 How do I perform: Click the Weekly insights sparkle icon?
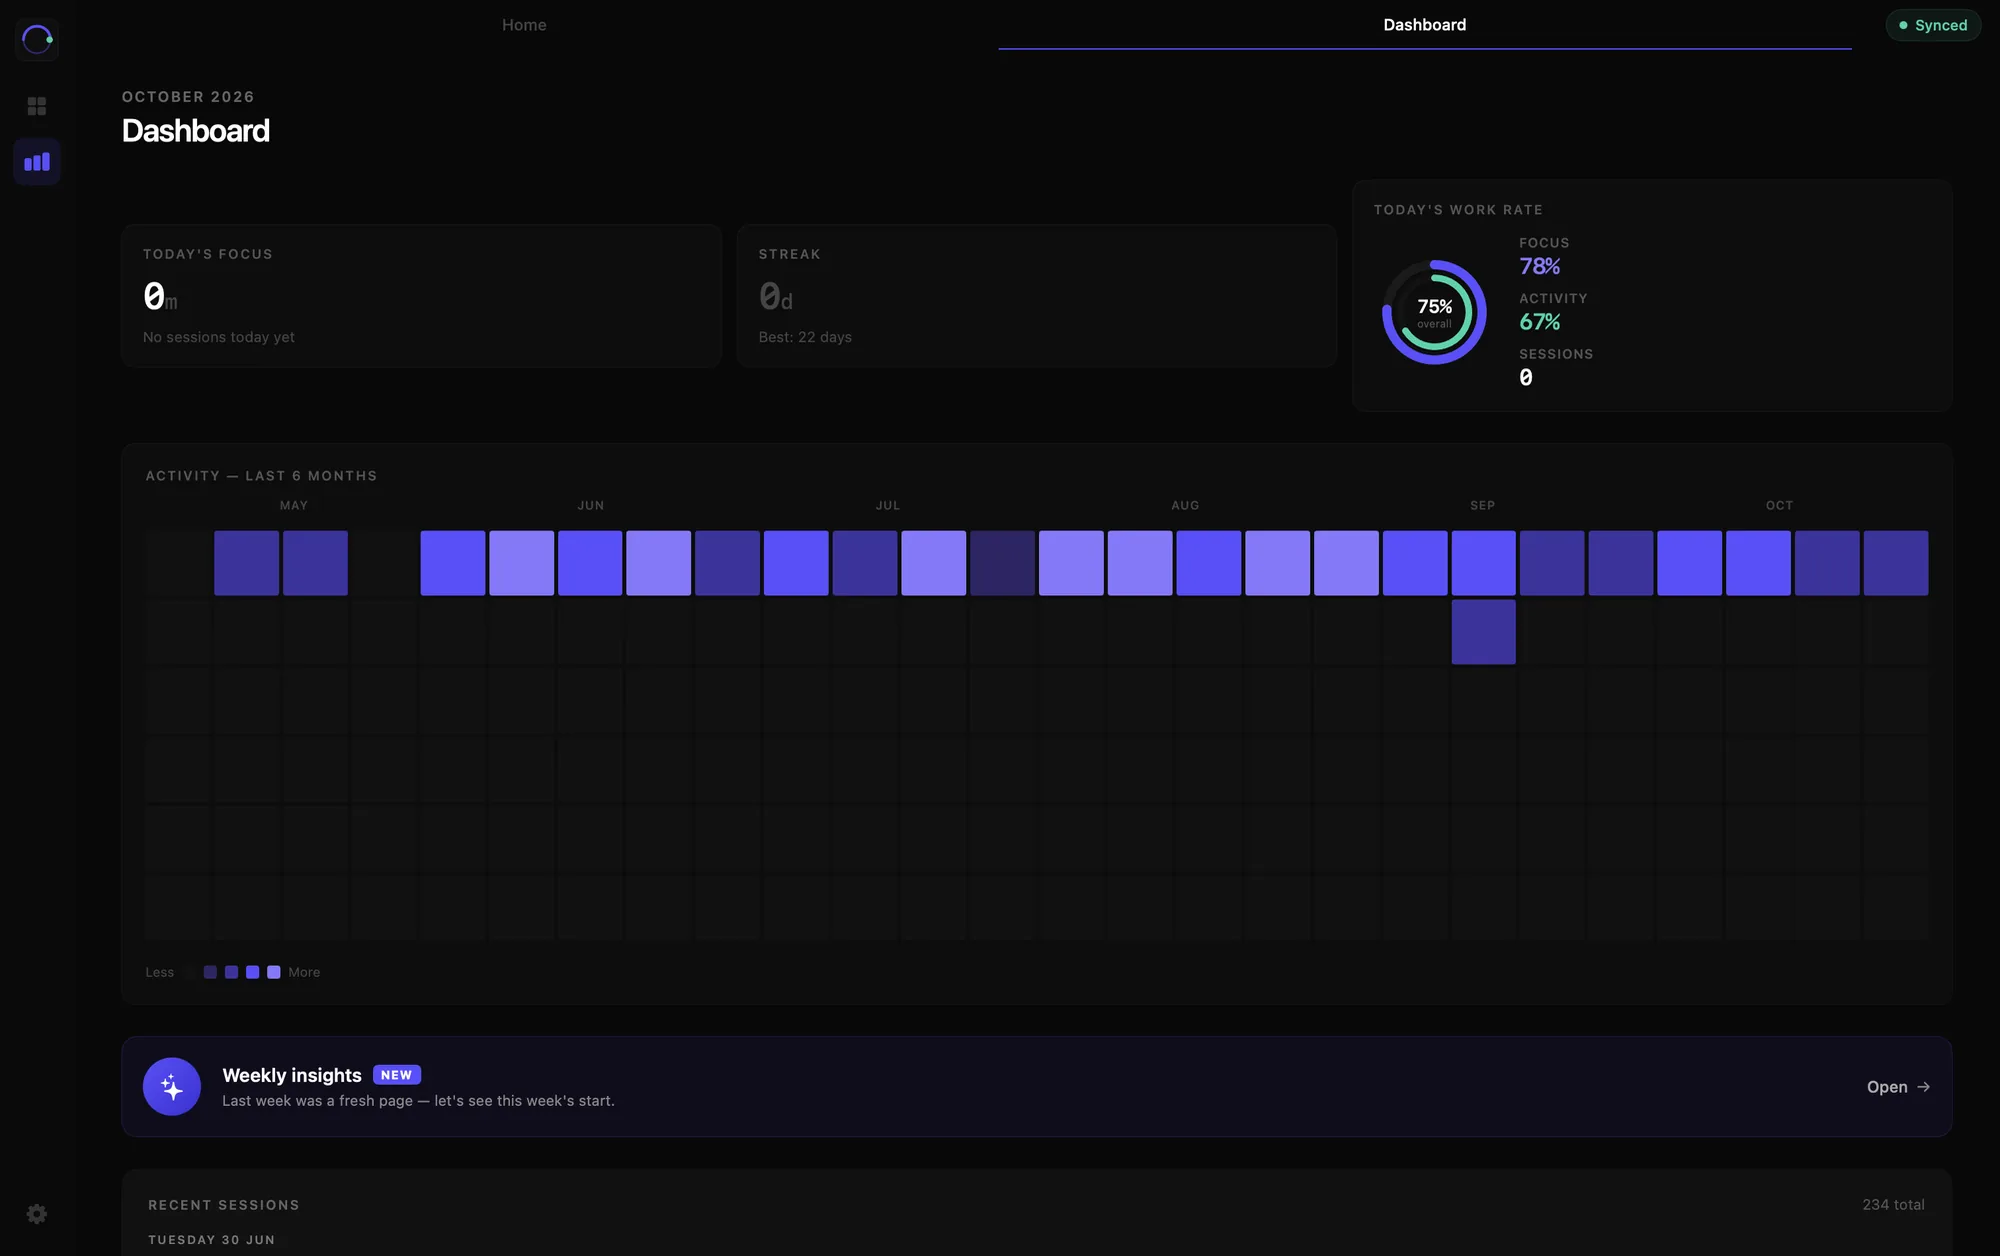tap(172, 1086)
